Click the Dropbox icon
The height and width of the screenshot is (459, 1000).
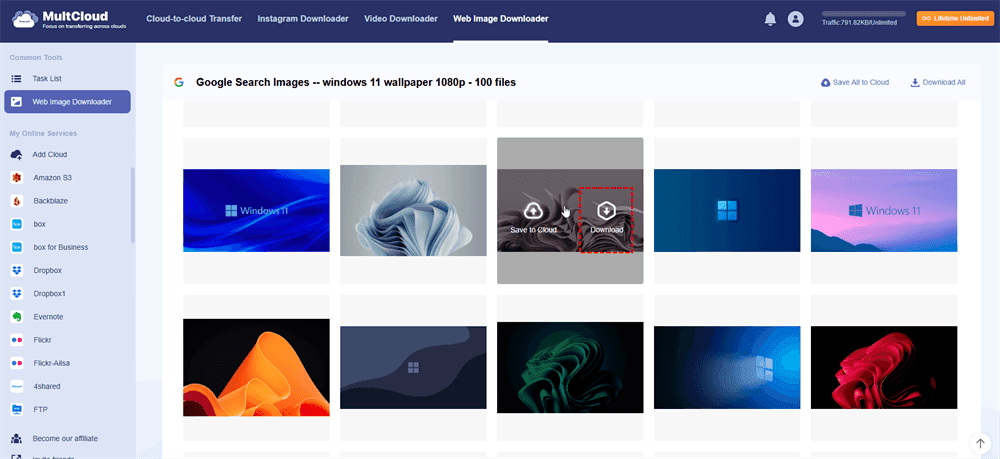pos(17,270)
